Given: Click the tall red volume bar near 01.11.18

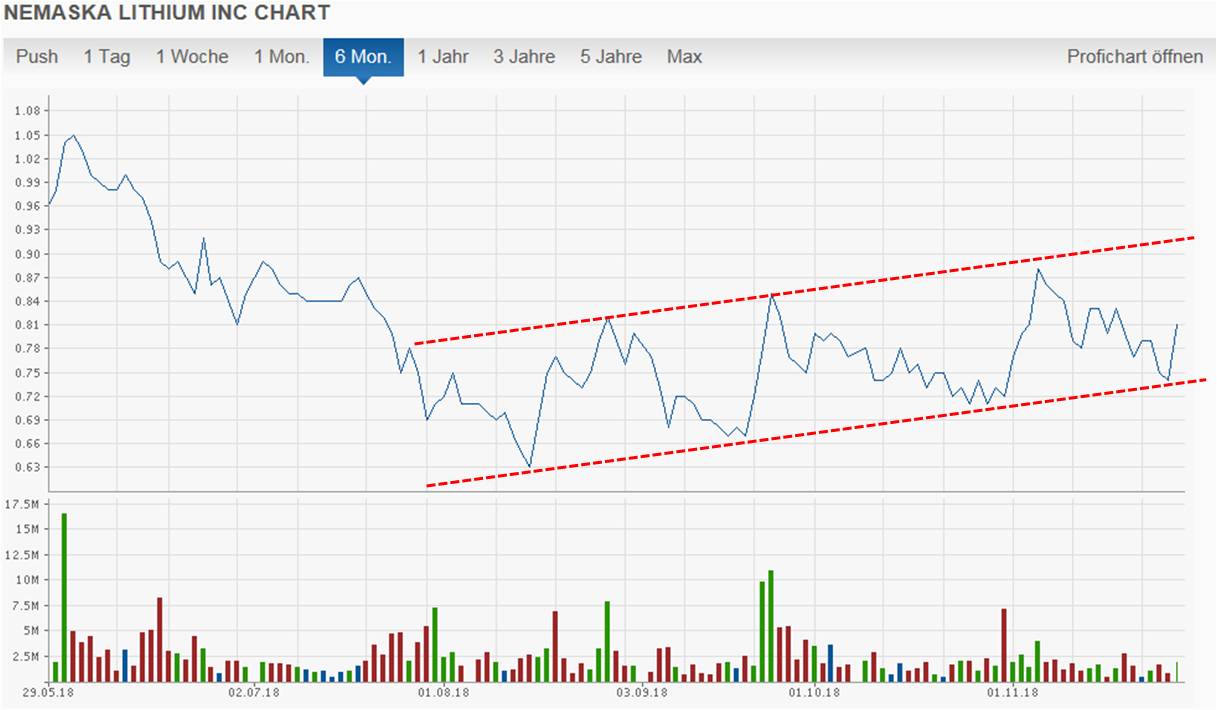Looking at the screenshot, I should 1003,644.
